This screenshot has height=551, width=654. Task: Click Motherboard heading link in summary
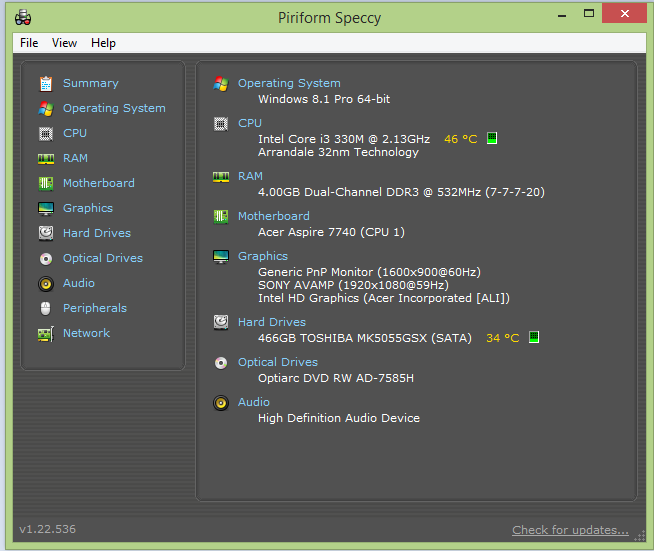coord(274,216)
